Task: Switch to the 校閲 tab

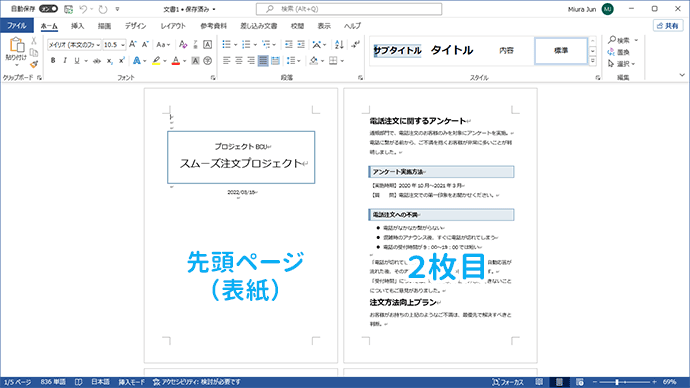Action: tap(297, 26)
